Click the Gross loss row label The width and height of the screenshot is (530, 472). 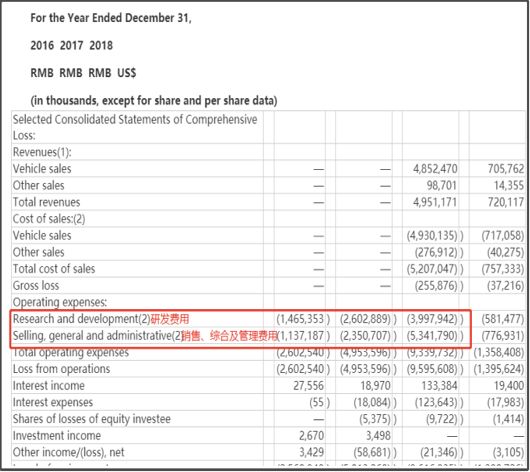point(36,286)
